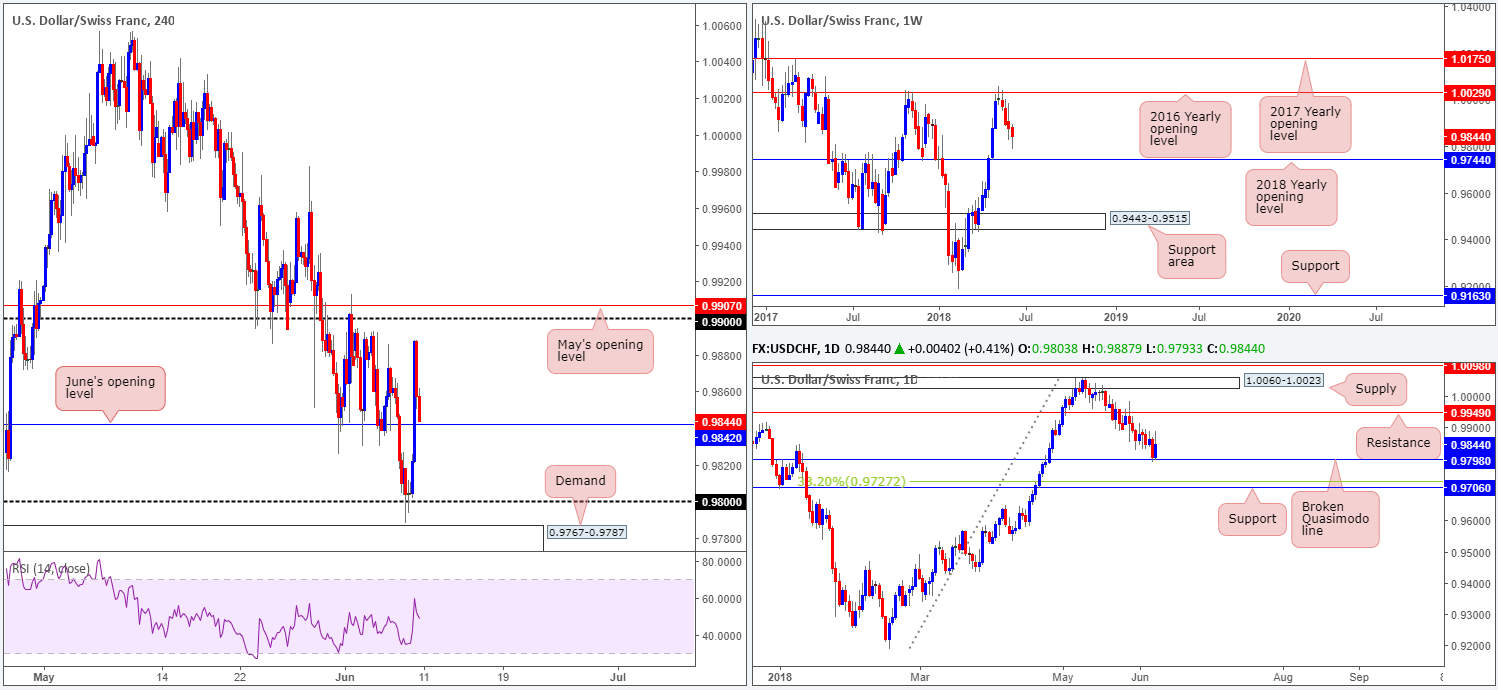Click the black 0.98000 price label
This screenshot has width=1498, height=690.
(720, 502)
